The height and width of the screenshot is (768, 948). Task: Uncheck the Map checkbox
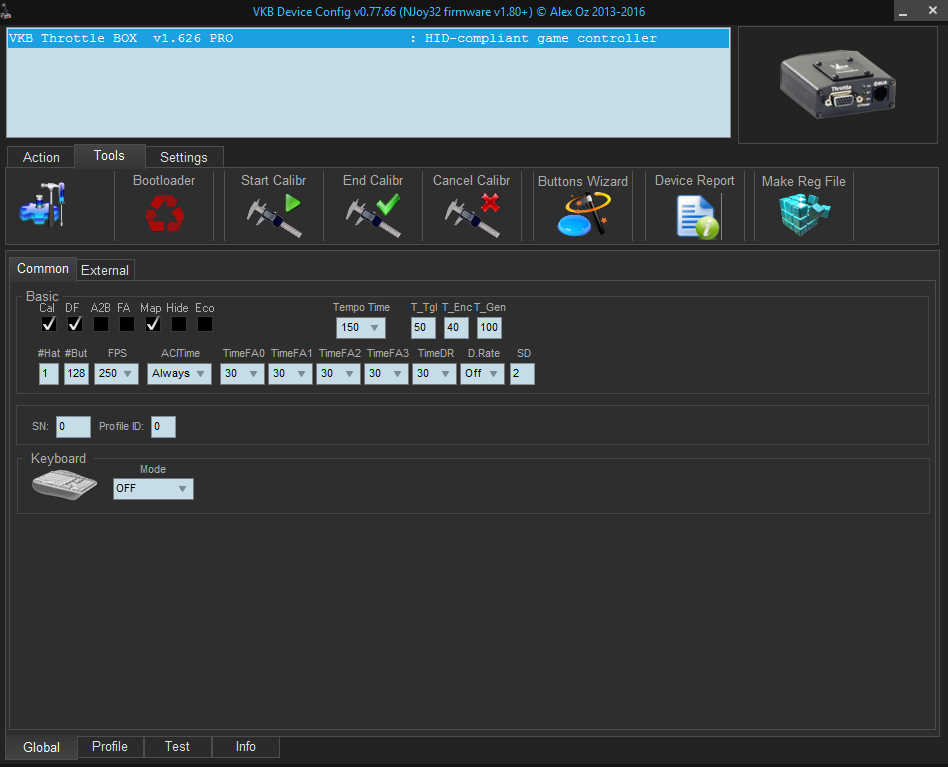coord(153,324)
